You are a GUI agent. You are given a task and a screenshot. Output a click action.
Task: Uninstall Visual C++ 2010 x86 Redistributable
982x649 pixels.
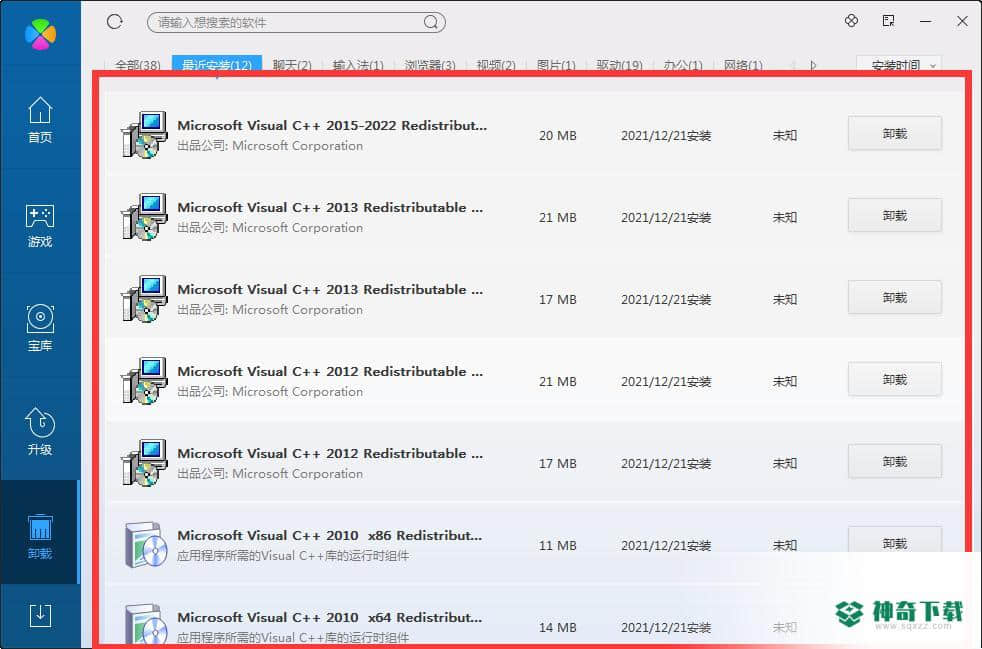(x=894, y=539)
